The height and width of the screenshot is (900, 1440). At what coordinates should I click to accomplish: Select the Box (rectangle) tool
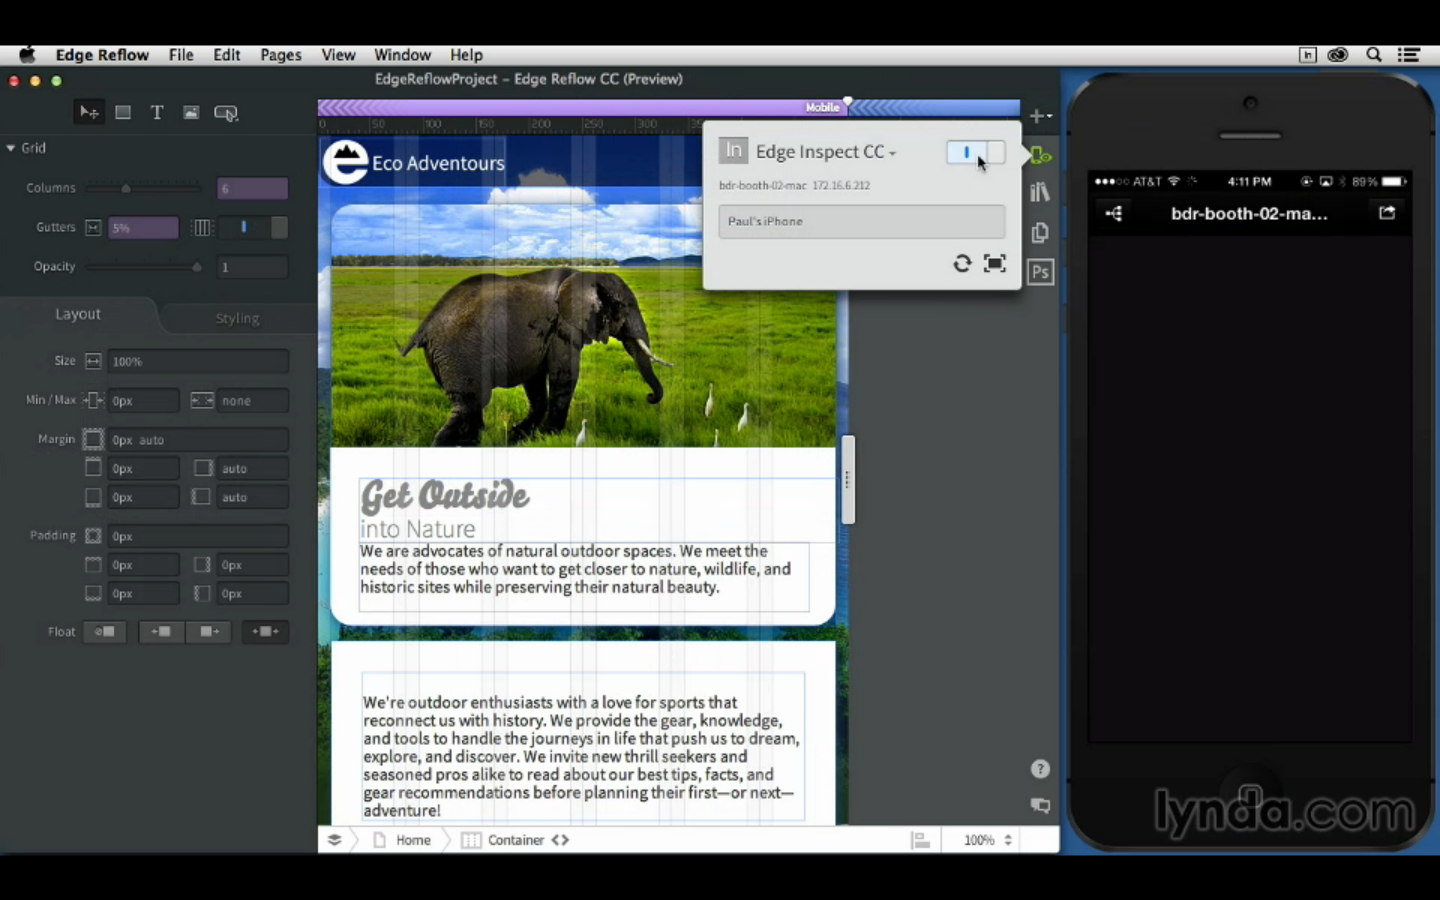tap(123, 113)
